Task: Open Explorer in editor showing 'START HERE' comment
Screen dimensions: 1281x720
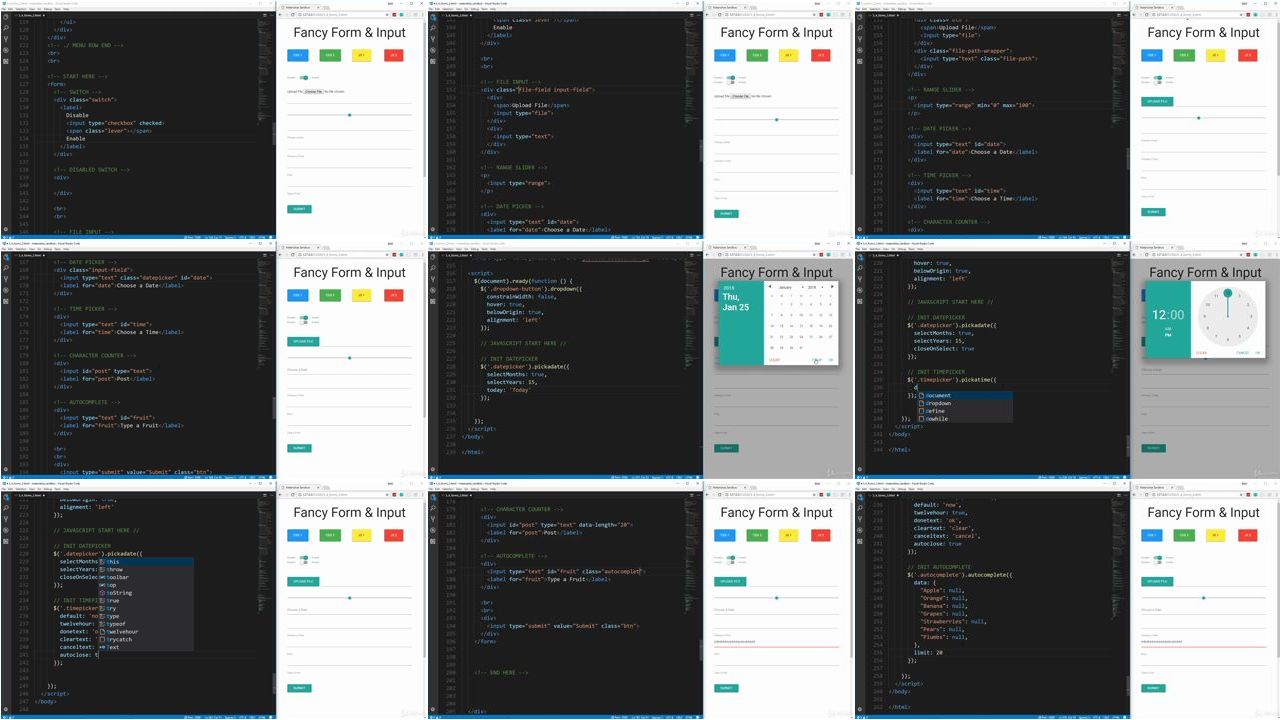Action: (6, 17)
